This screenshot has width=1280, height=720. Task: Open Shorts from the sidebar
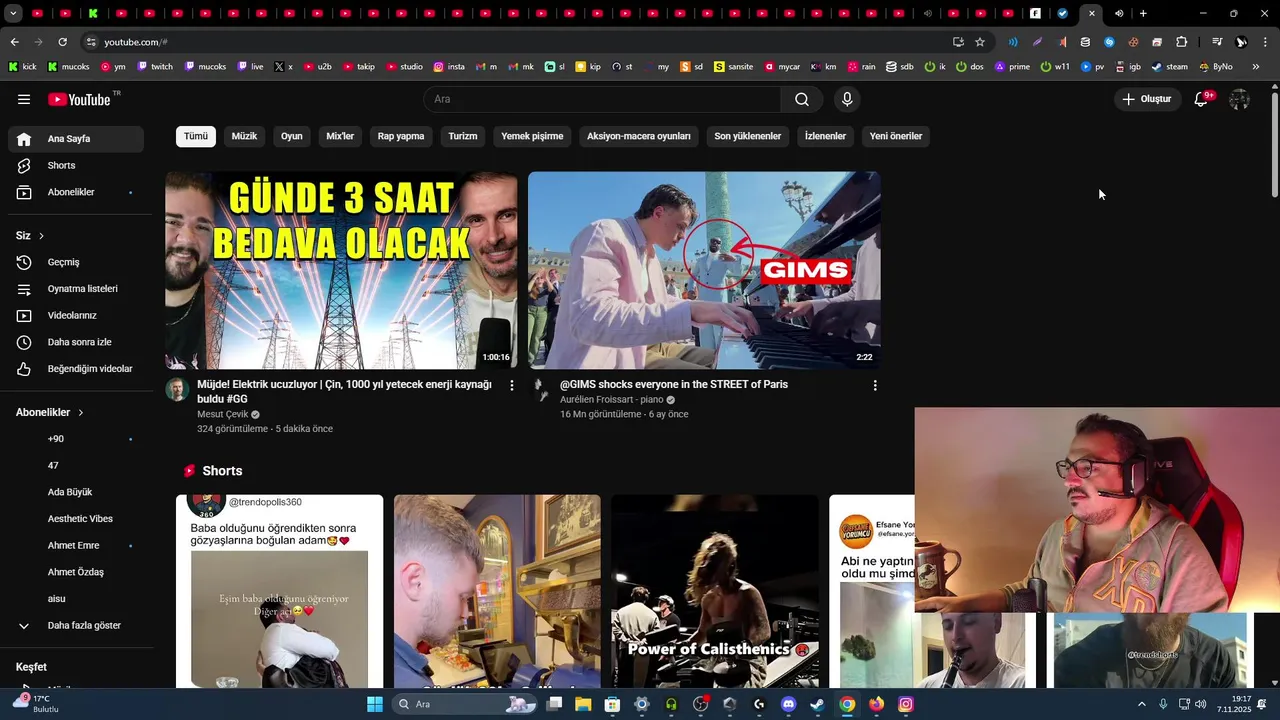(x=76, y=165)
